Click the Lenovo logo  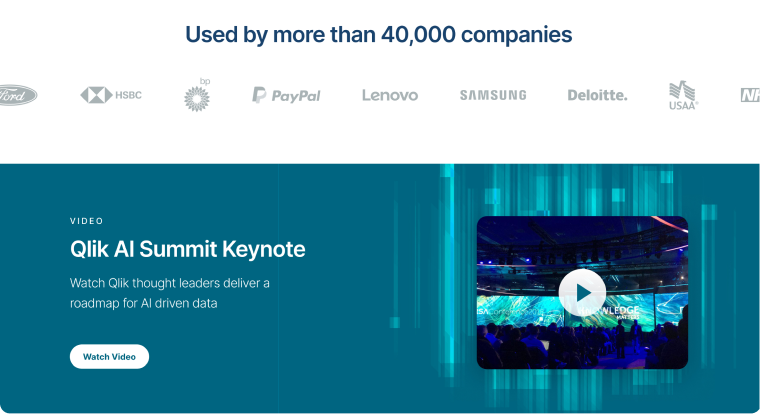[x=390, y=95]
